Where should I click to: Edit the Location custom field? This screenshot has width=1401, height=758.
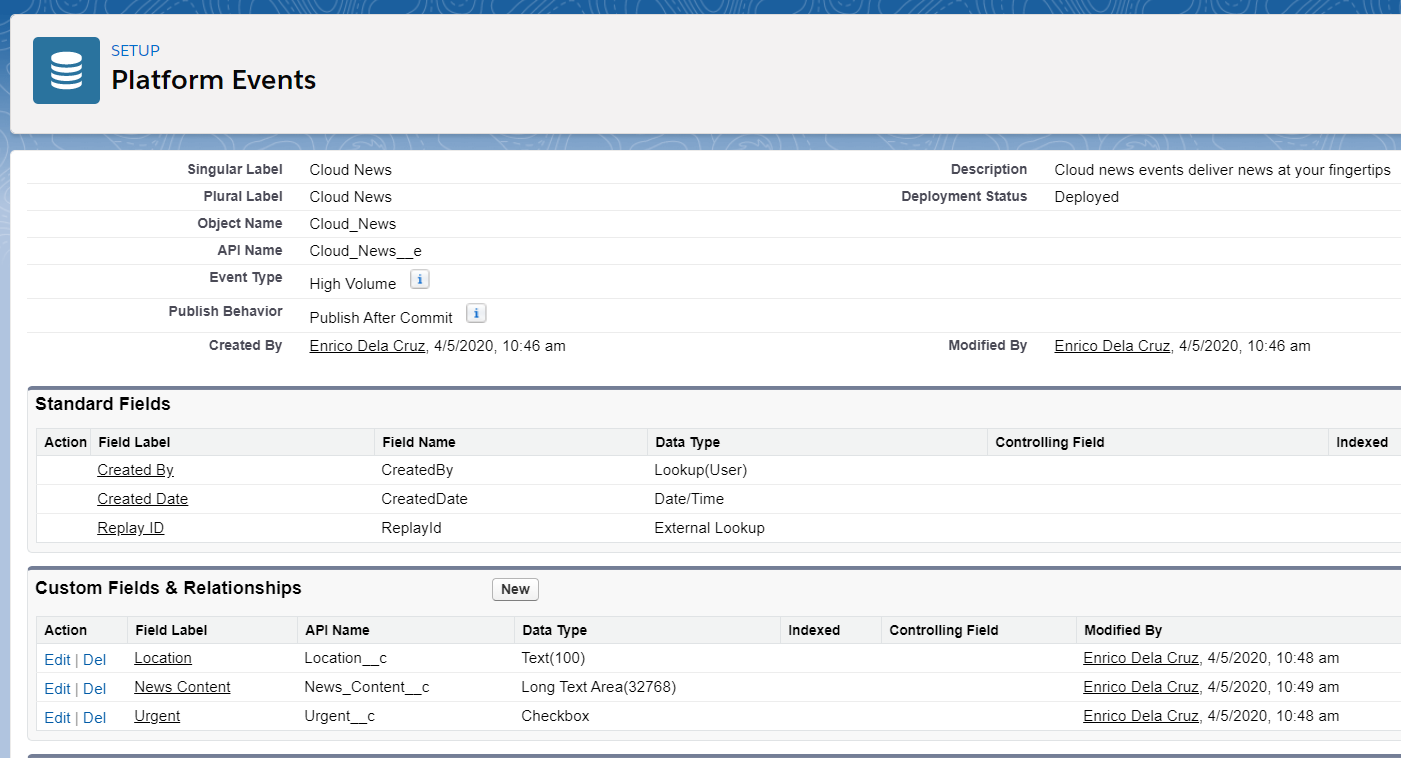click(x=57, y=660)
